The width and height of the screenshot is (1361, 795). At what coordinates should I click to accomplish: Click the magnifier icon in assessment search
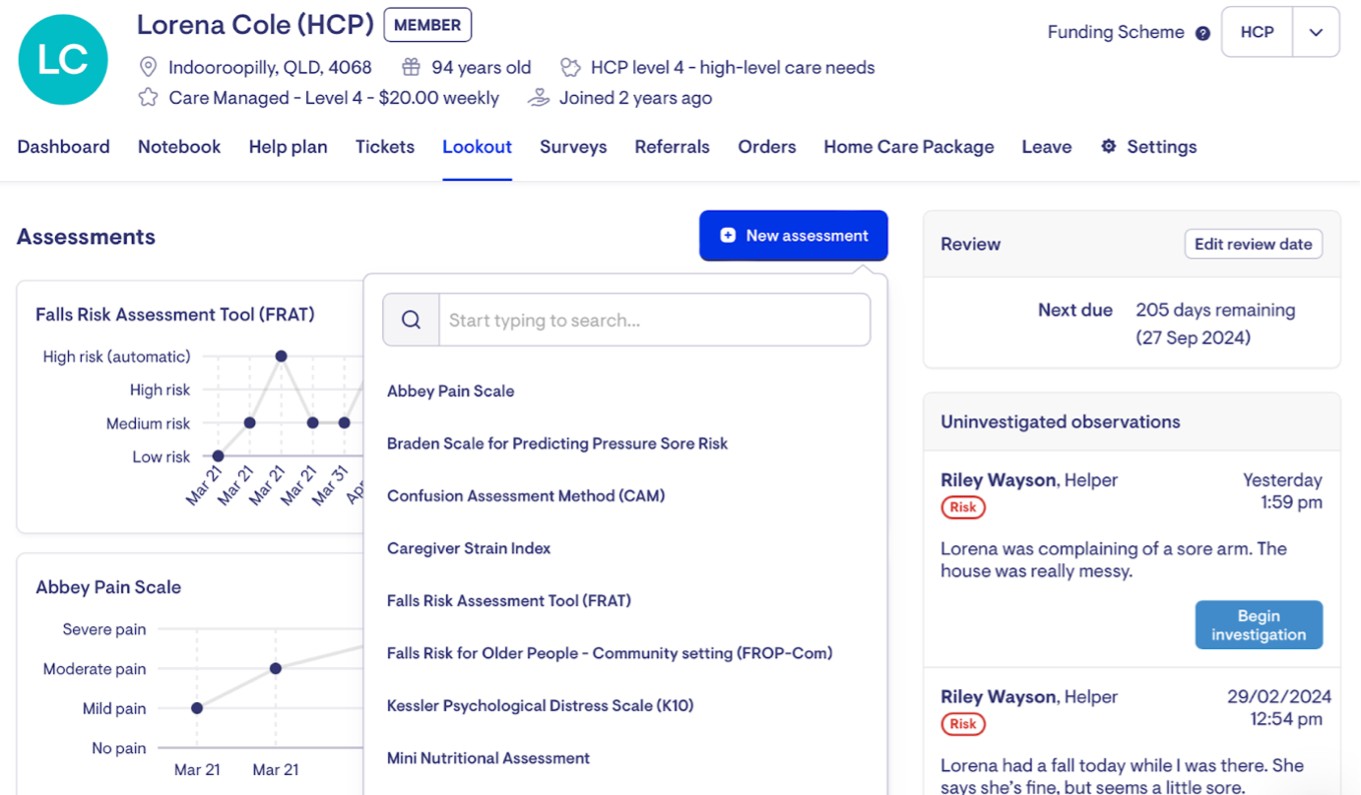click(411, 320)
